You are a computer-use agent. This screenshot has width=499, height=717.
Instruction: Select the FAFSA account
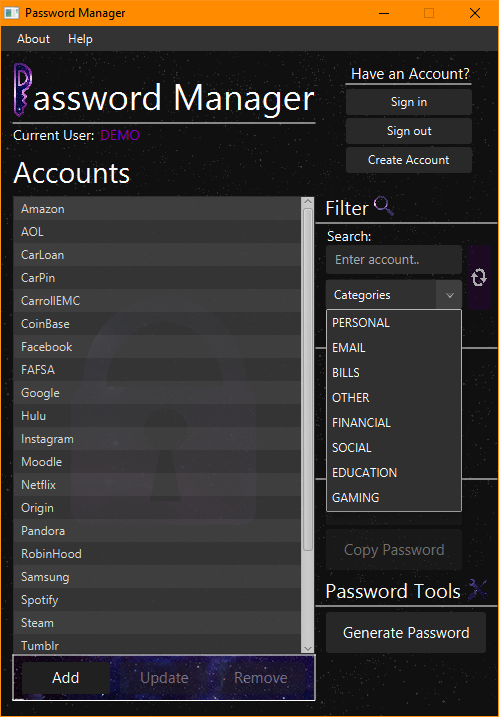(157, 370)
